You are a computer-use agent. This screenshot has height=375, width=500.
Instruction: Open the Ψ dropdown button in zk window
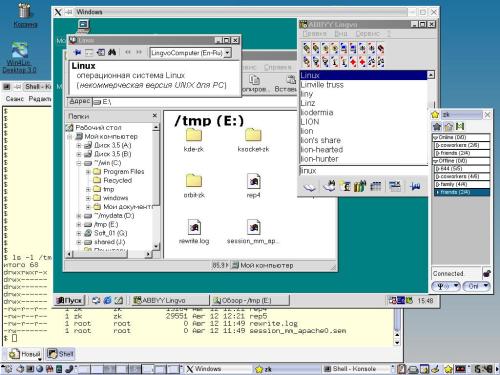(x=446, y=286)
